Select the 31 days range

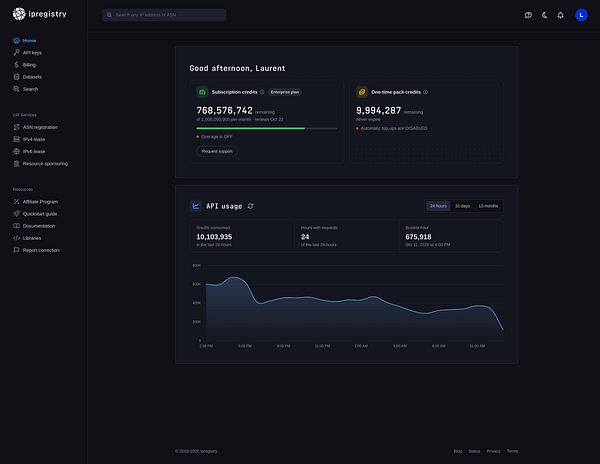pyautogui.click(x=462, y=206)
